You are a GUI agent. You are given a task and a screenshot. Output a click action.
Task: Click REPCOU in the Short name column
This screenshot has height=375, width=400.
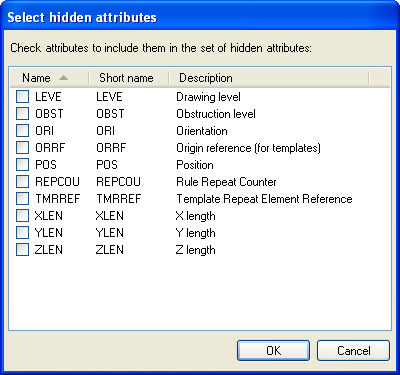click(x=118, y=182)
